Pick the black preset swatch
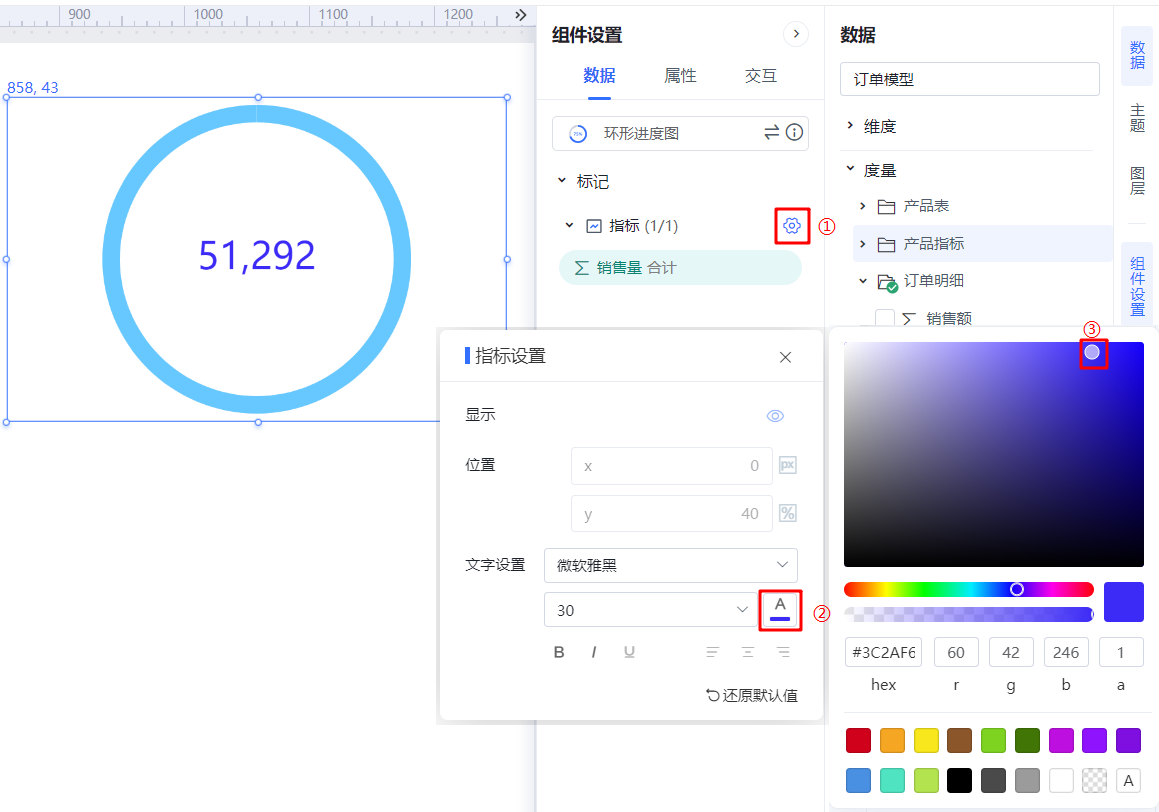 coord(959,780)
